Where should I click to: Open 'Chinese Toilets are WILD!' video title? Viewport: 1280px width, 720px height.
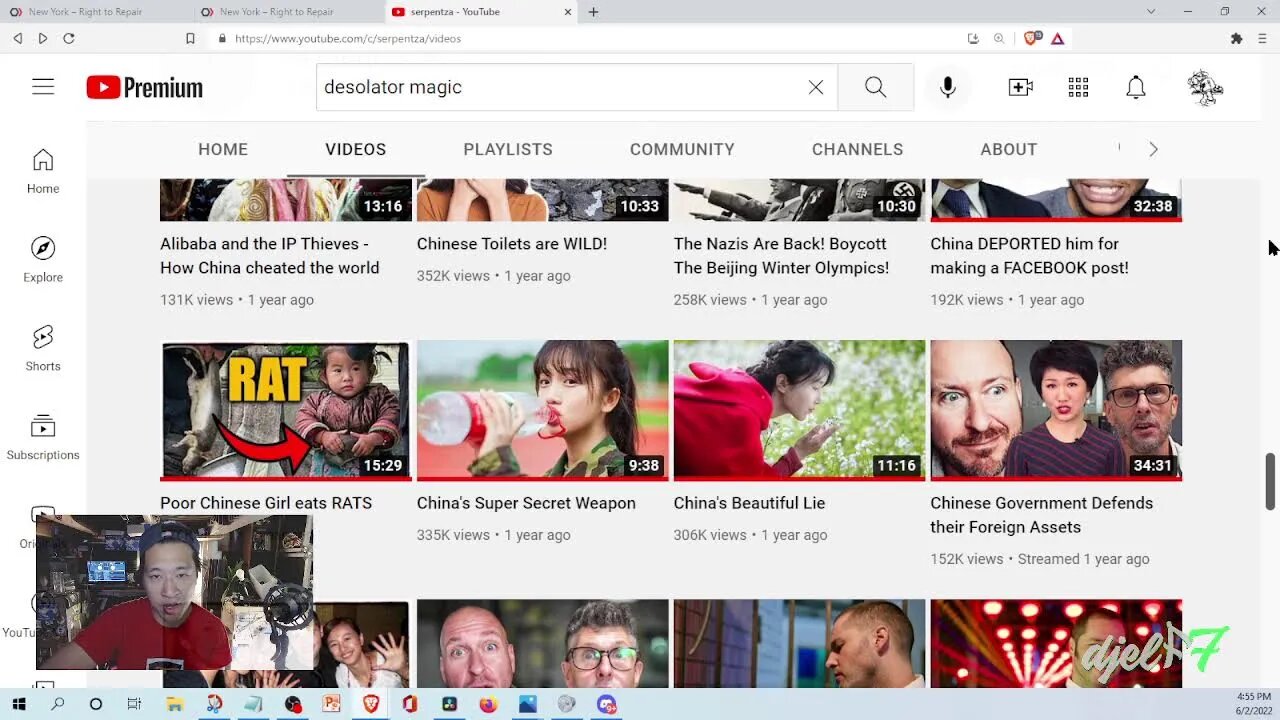[x=512, y=244]
